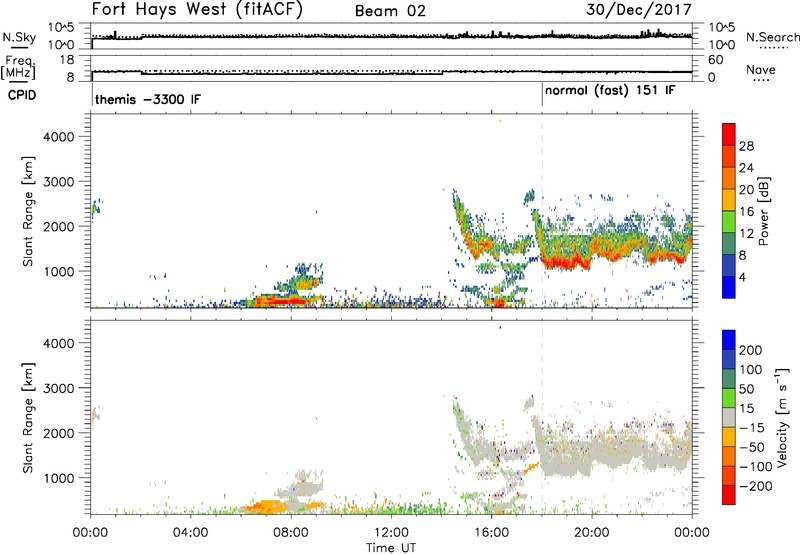Click the '12:00' time axis label
This screenshot has height=554, width=800.
[391, 533]
